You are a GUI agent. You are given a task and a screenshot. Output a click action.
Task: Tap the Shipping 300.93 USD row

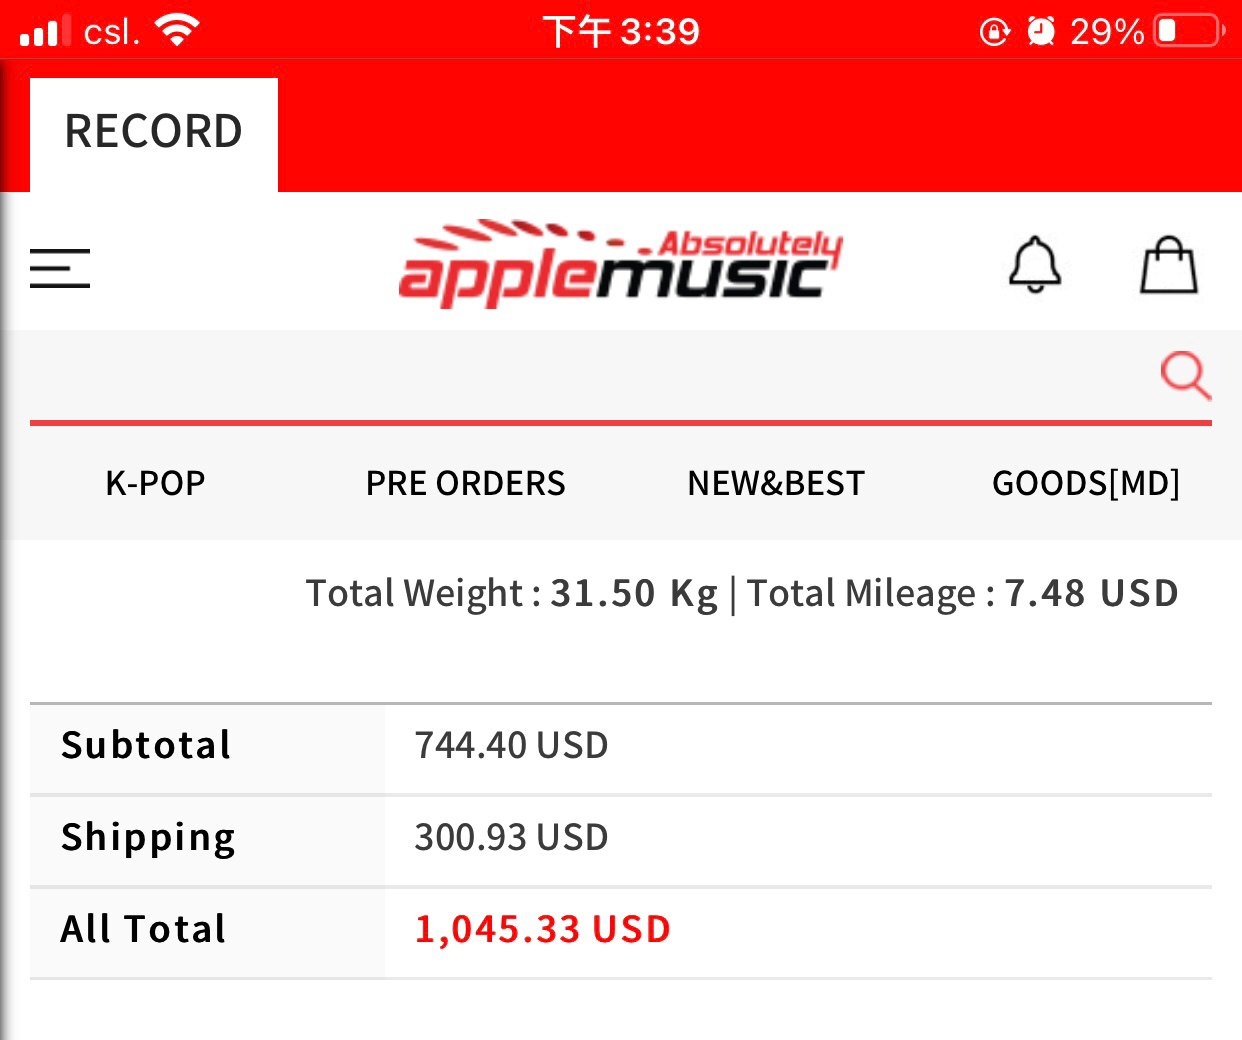point(621,838)
